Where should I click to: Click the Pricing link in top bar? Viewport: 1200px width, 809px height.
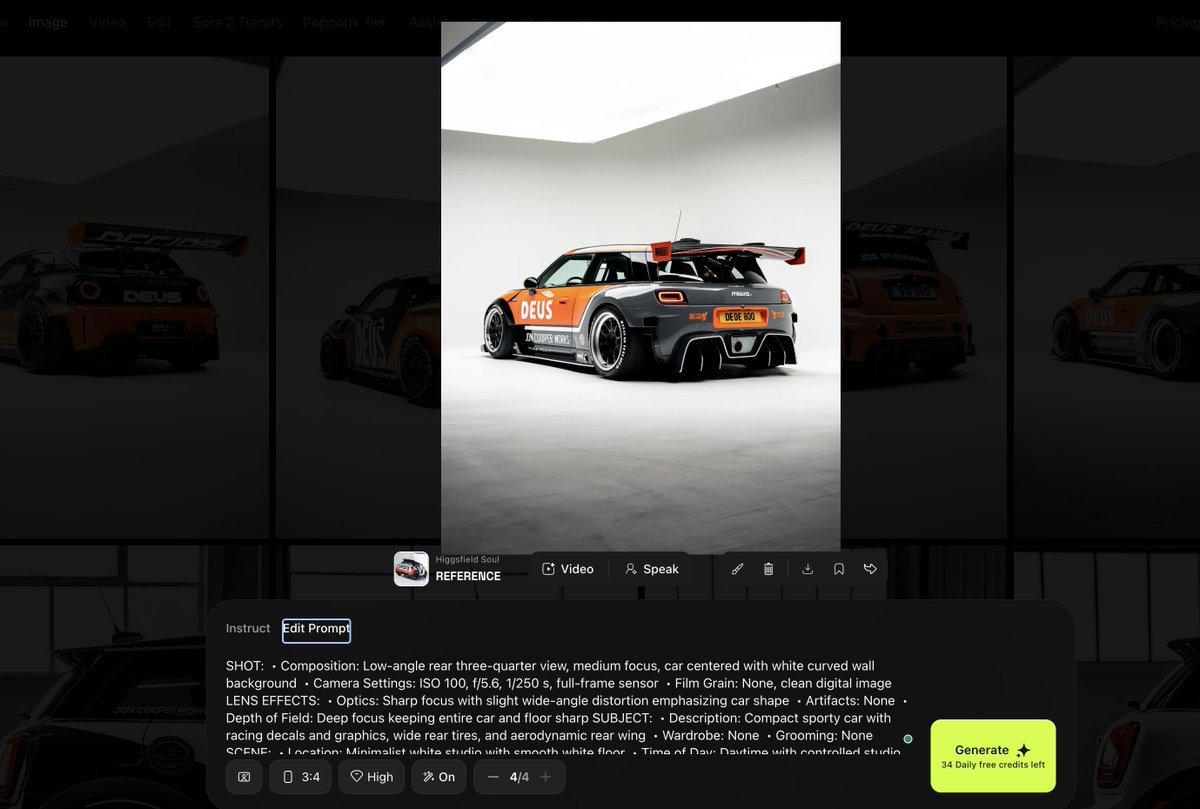point(1178,22)
